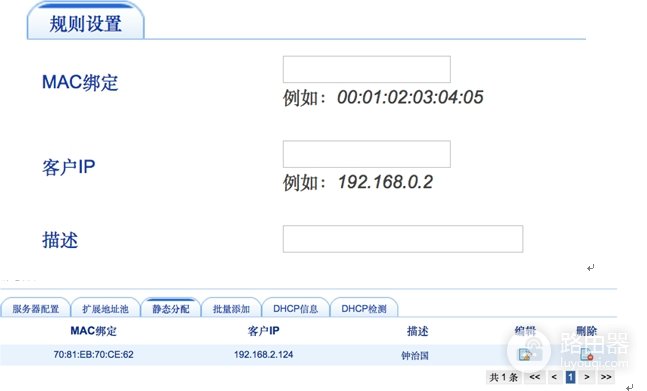Viewport: 647px width, 391px height.
Task: Go to next page with > button
Action: (x=587, y=377)
